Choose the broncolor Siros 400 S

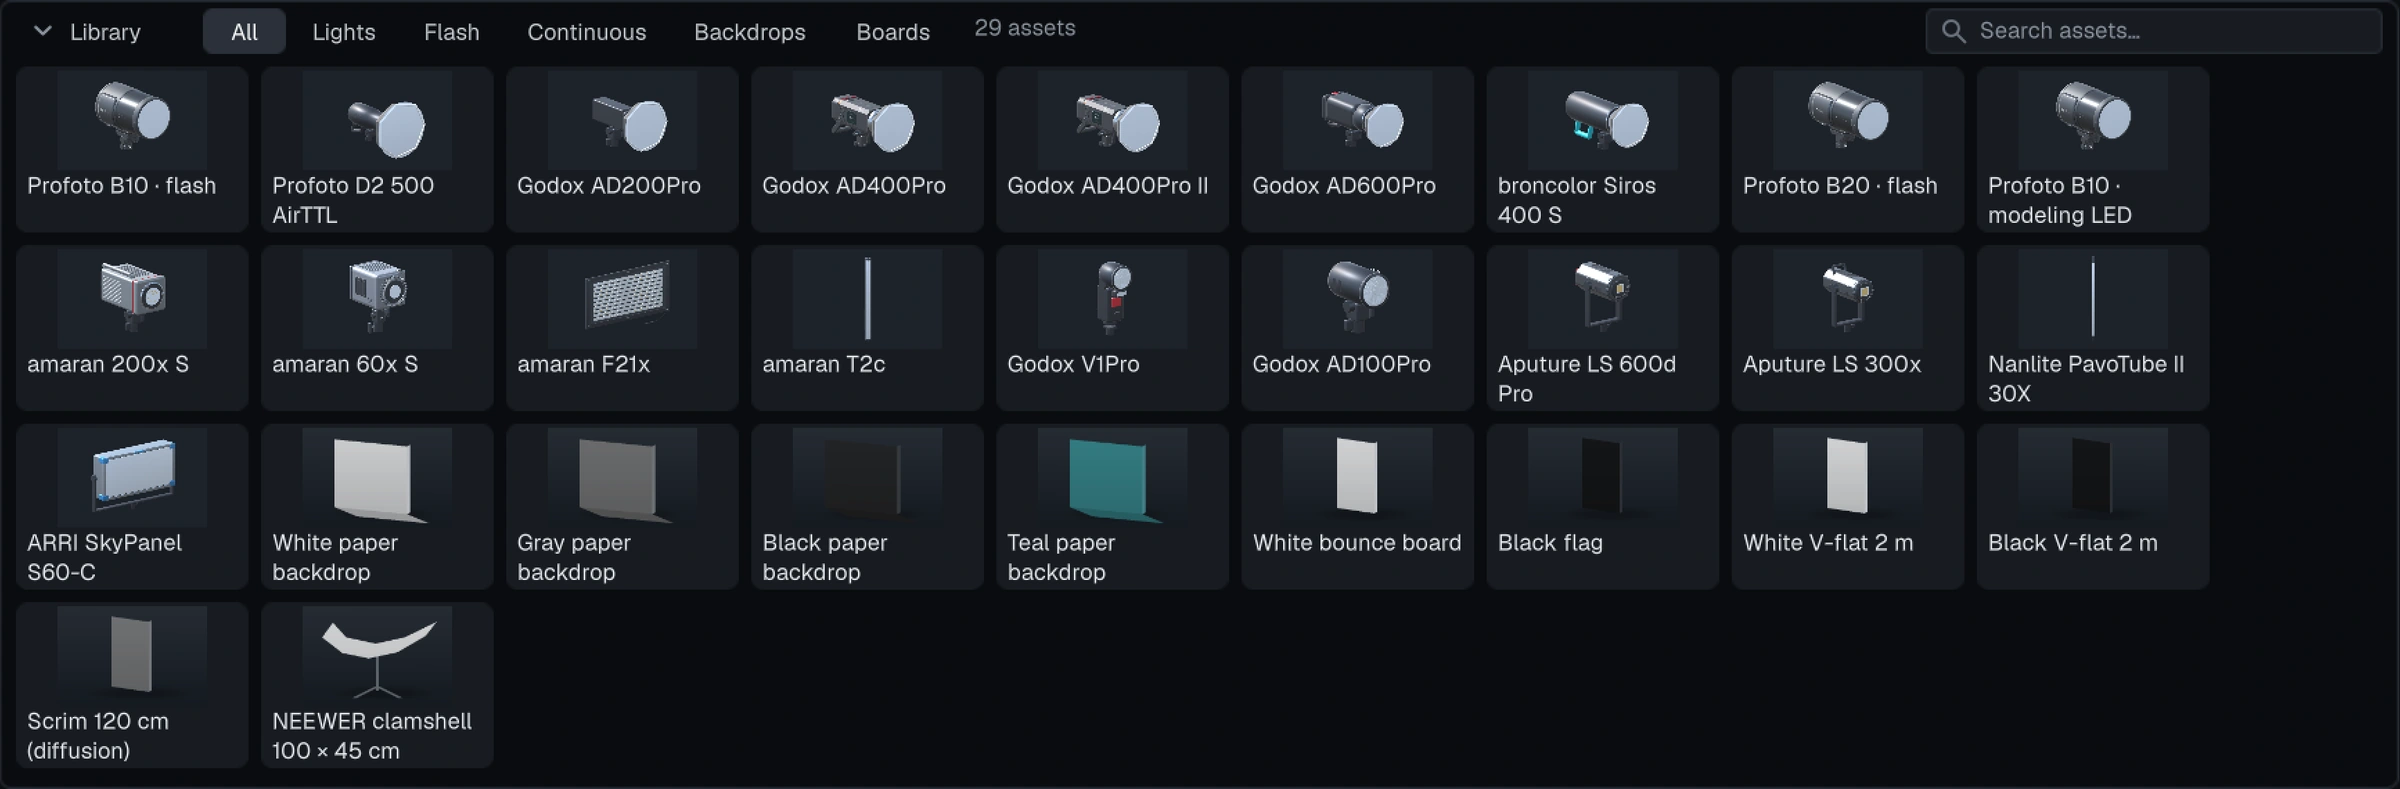click(1602, 150)
